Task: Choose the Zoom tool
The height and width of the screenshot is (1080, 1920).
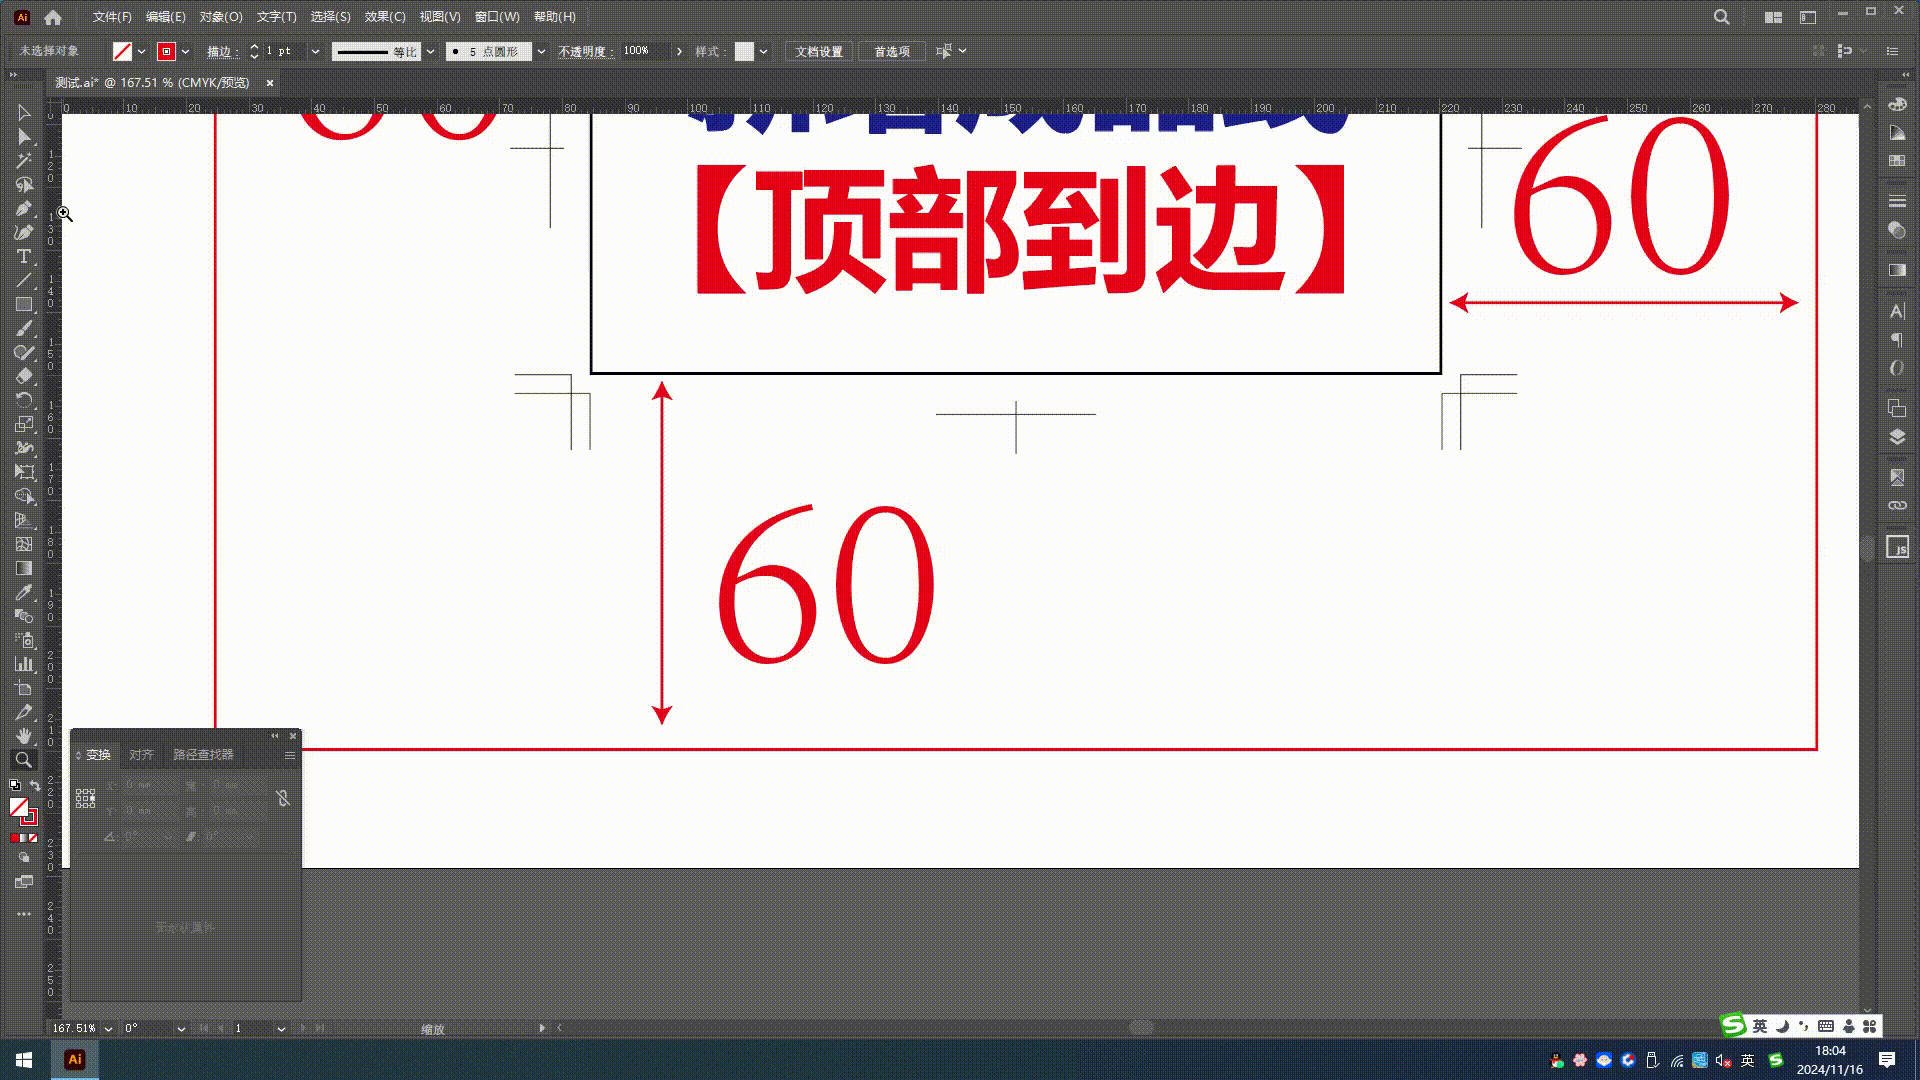Action: (24, 759)
